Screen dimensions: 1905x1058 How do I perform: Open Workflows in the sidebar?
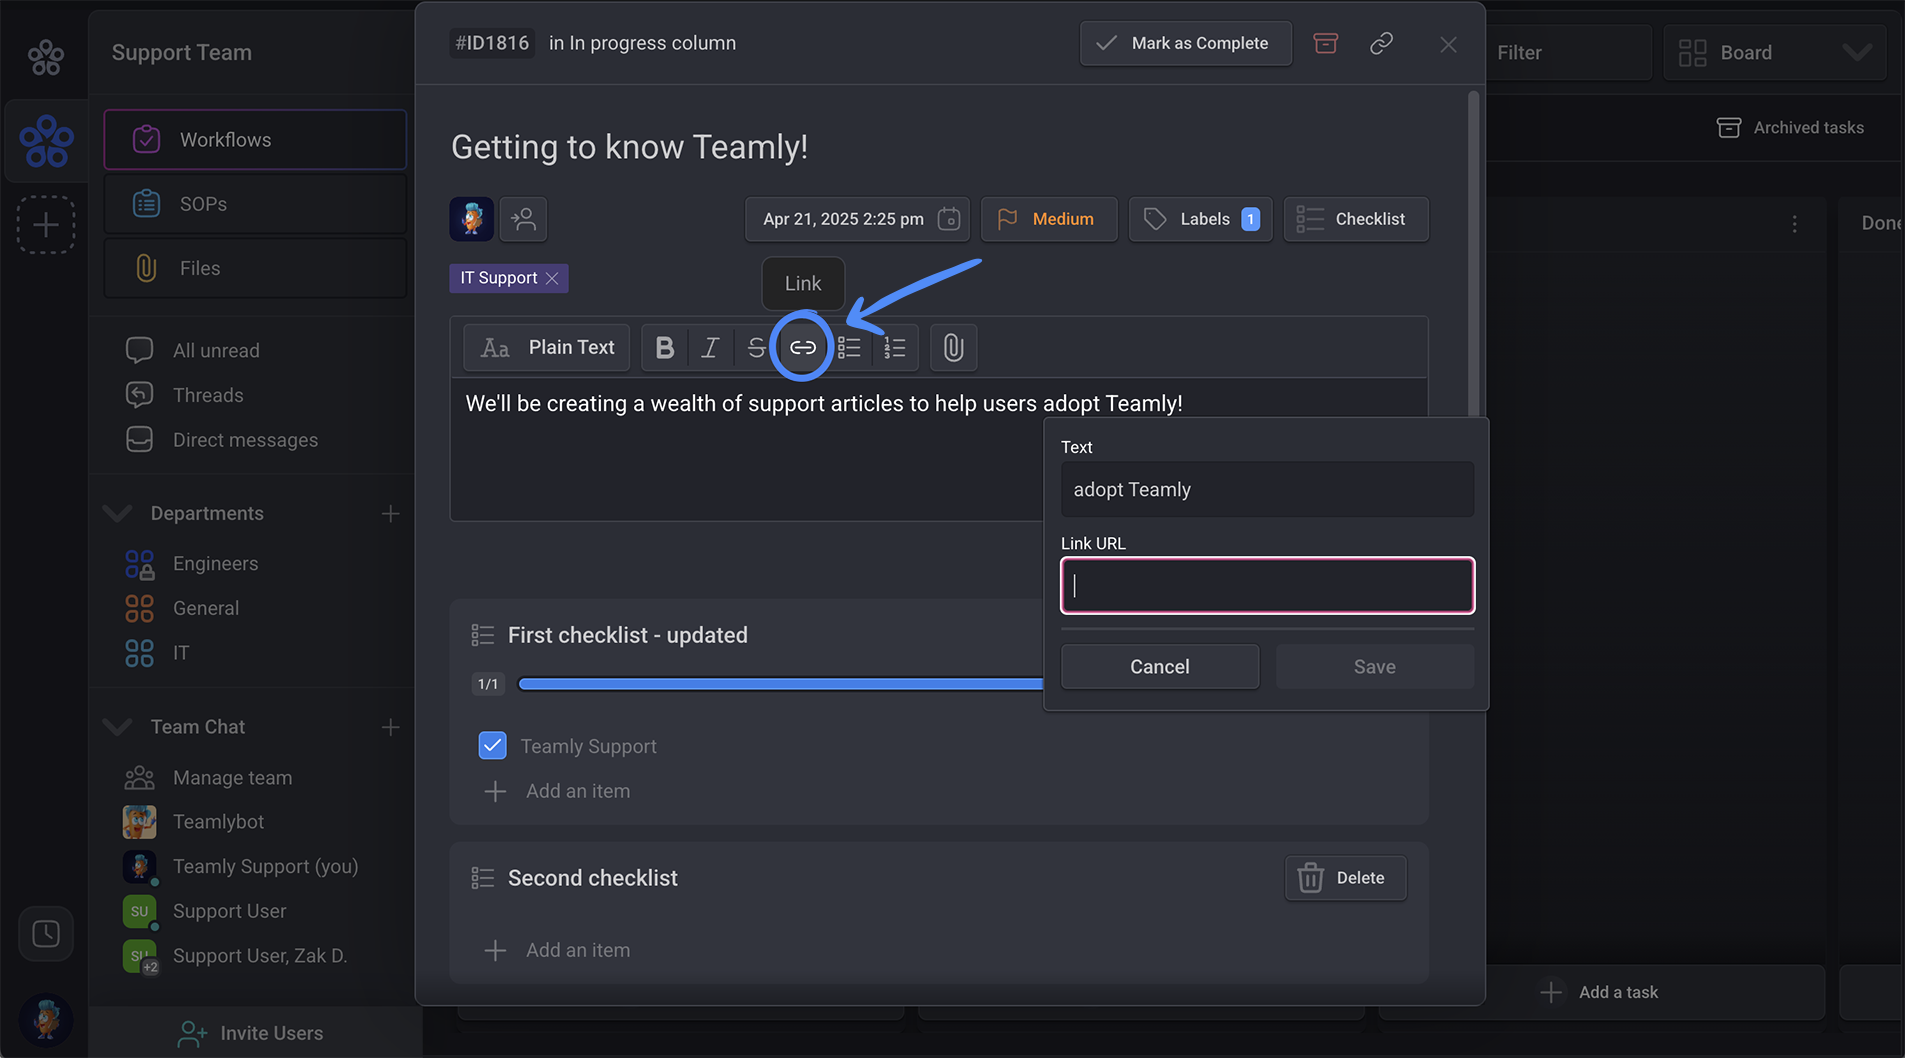tap(255, 140)
